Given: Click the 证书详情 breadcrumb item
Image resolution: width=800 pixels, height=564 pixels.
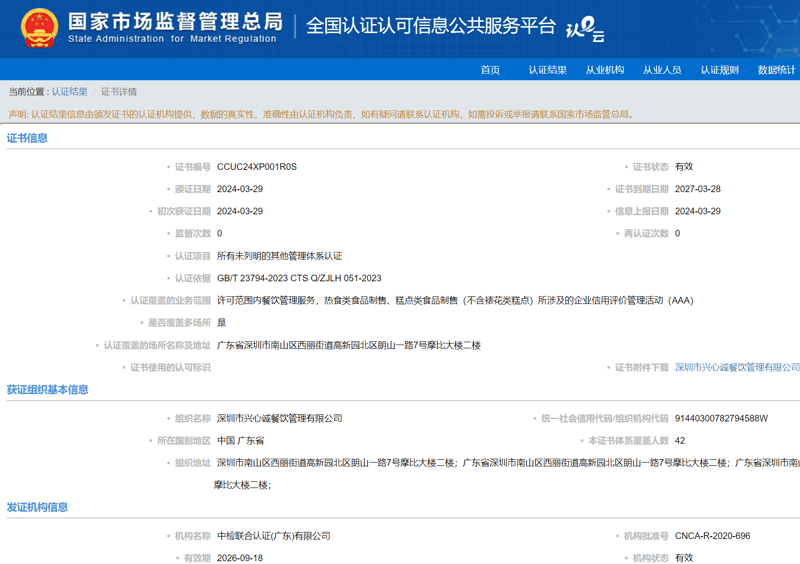Looking at the screenshot, I should (x=119, y=92).
